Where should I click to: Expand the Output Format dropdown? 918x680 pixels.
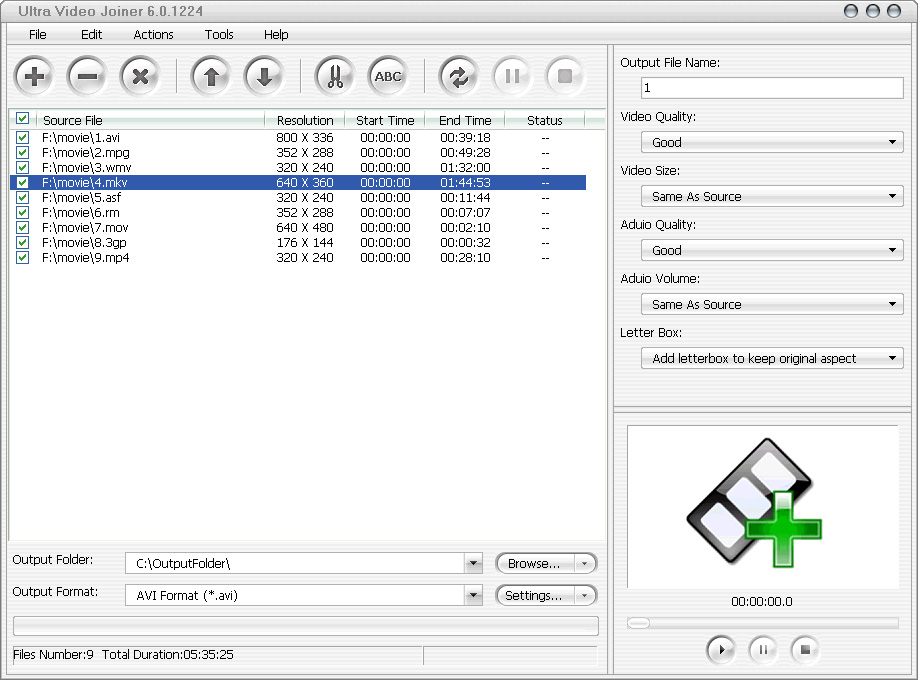(473, 596)
